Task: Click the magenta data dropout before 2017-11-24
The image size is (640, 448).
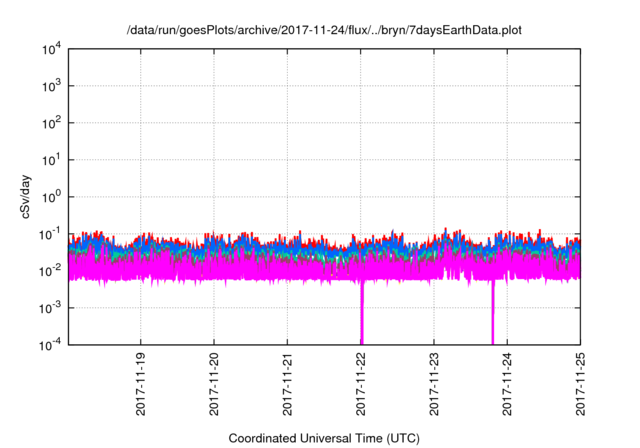Action: pos(493,312)
